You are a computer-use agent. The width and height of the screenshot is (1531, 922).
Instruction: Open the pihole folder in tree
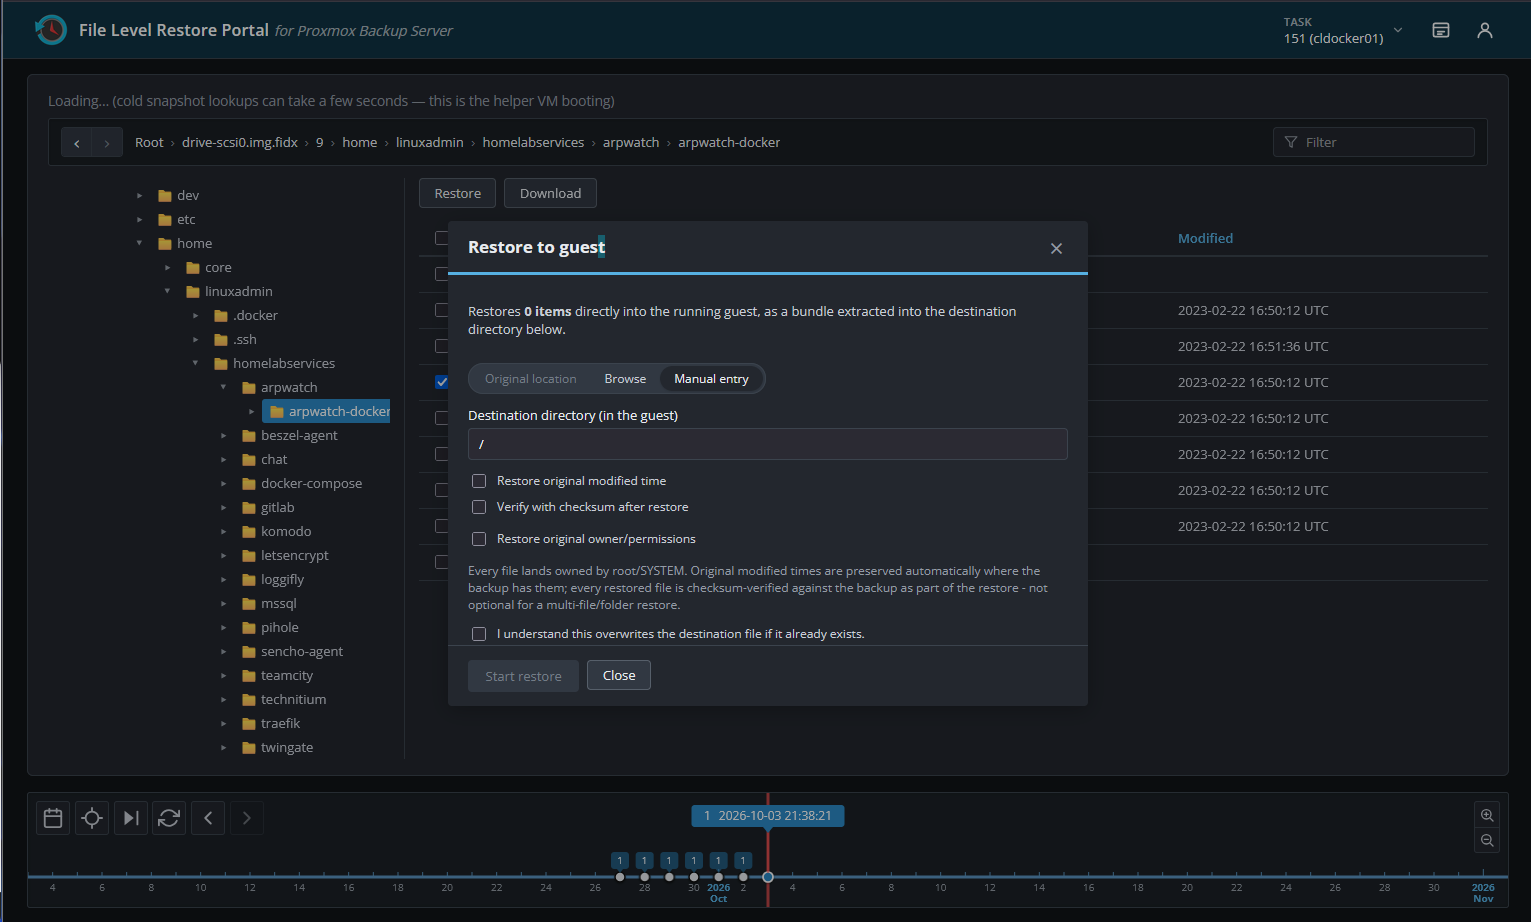(279, 627)
